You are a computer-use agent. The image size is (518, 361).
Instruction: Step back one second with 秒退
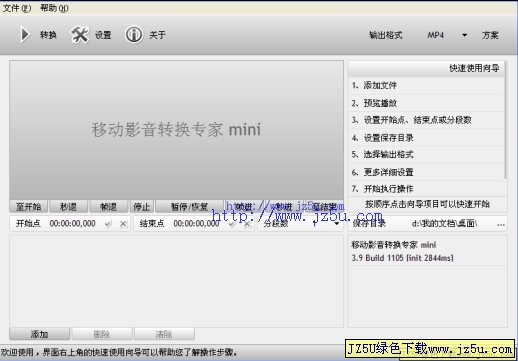68,207
